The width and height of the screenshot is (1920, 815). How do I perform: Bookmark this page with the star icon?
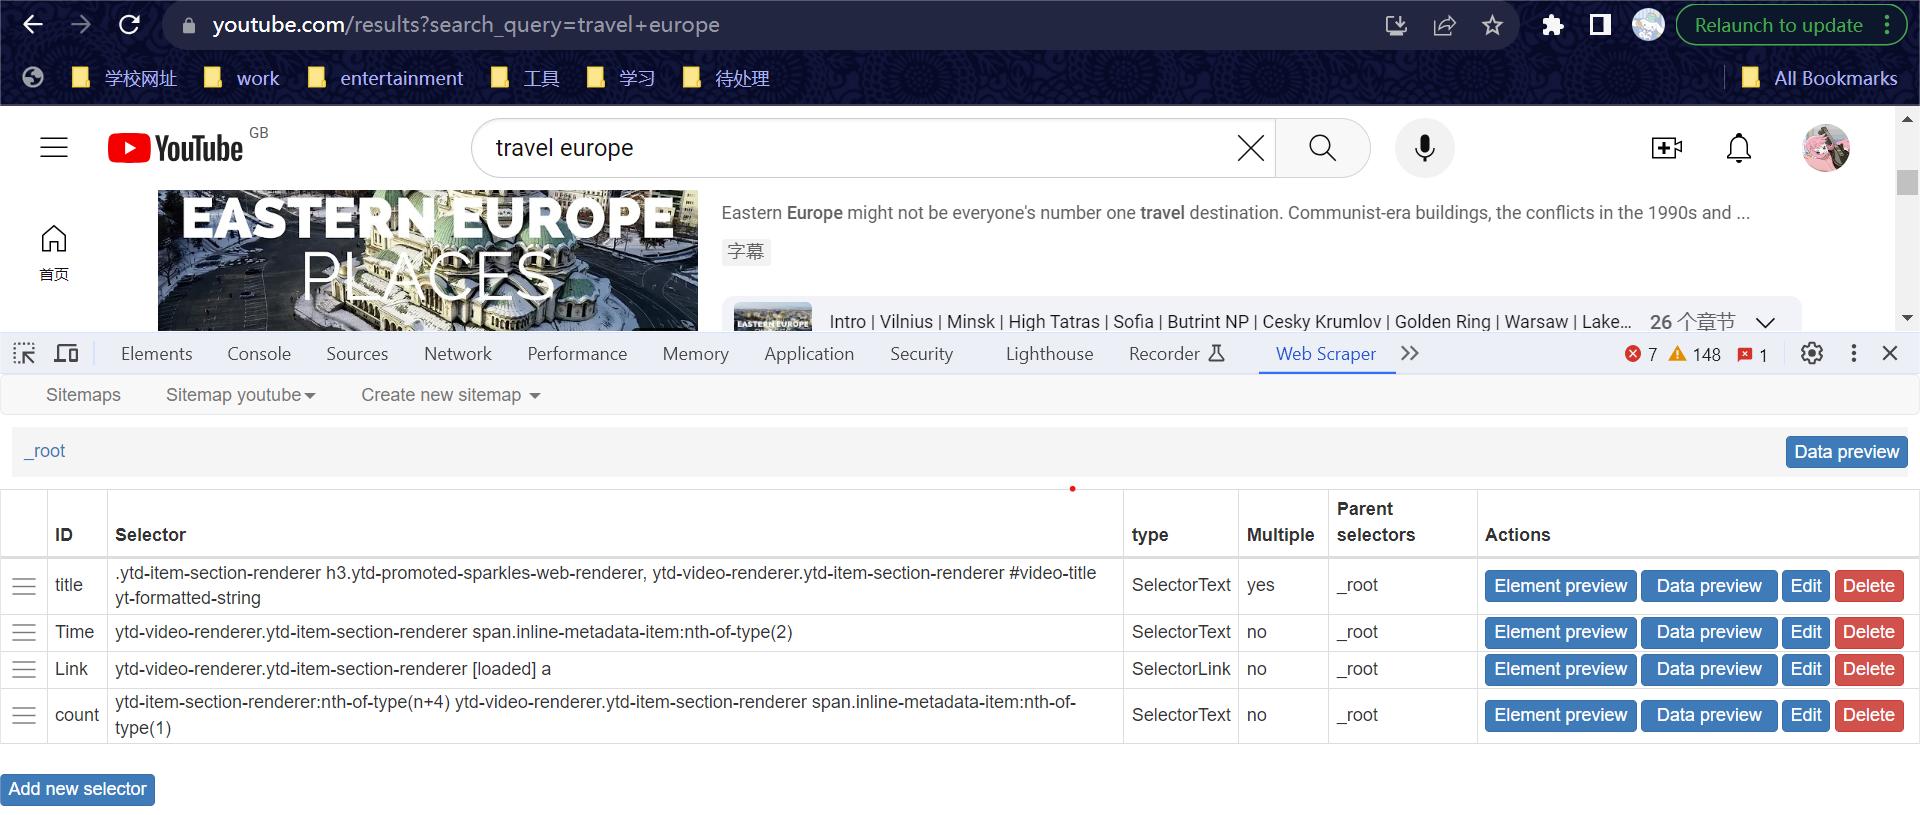tap(1492, 25)
